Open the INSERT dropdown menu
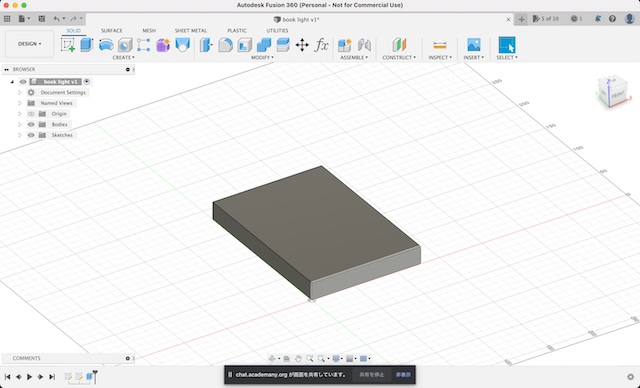The height and width of the screenshot is (388, 640). coord(473,58)
